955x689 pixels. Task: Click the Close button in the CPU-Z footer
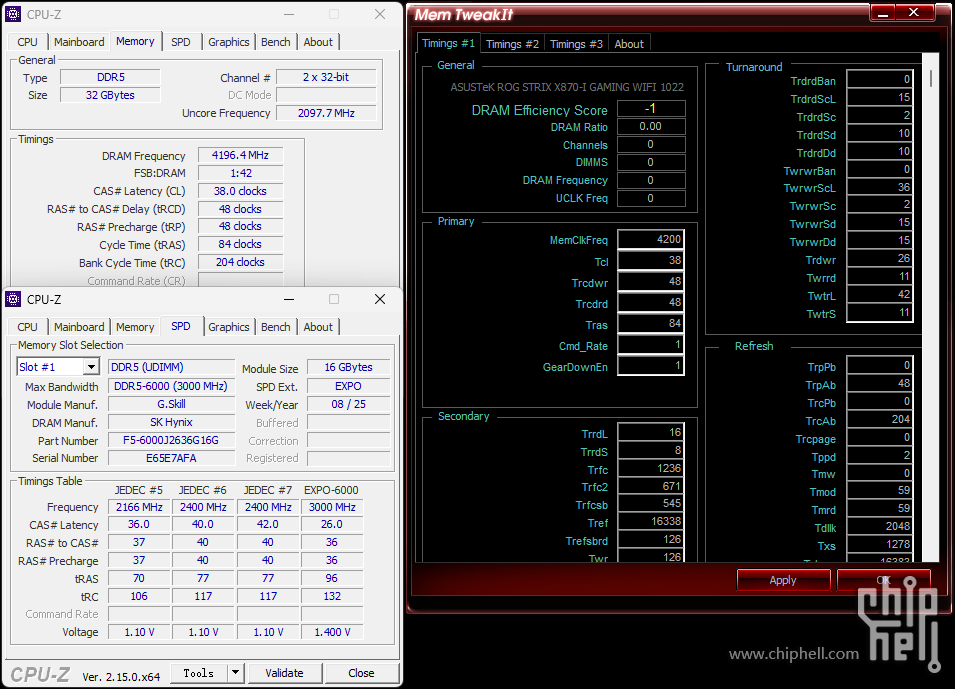[361, 673]
